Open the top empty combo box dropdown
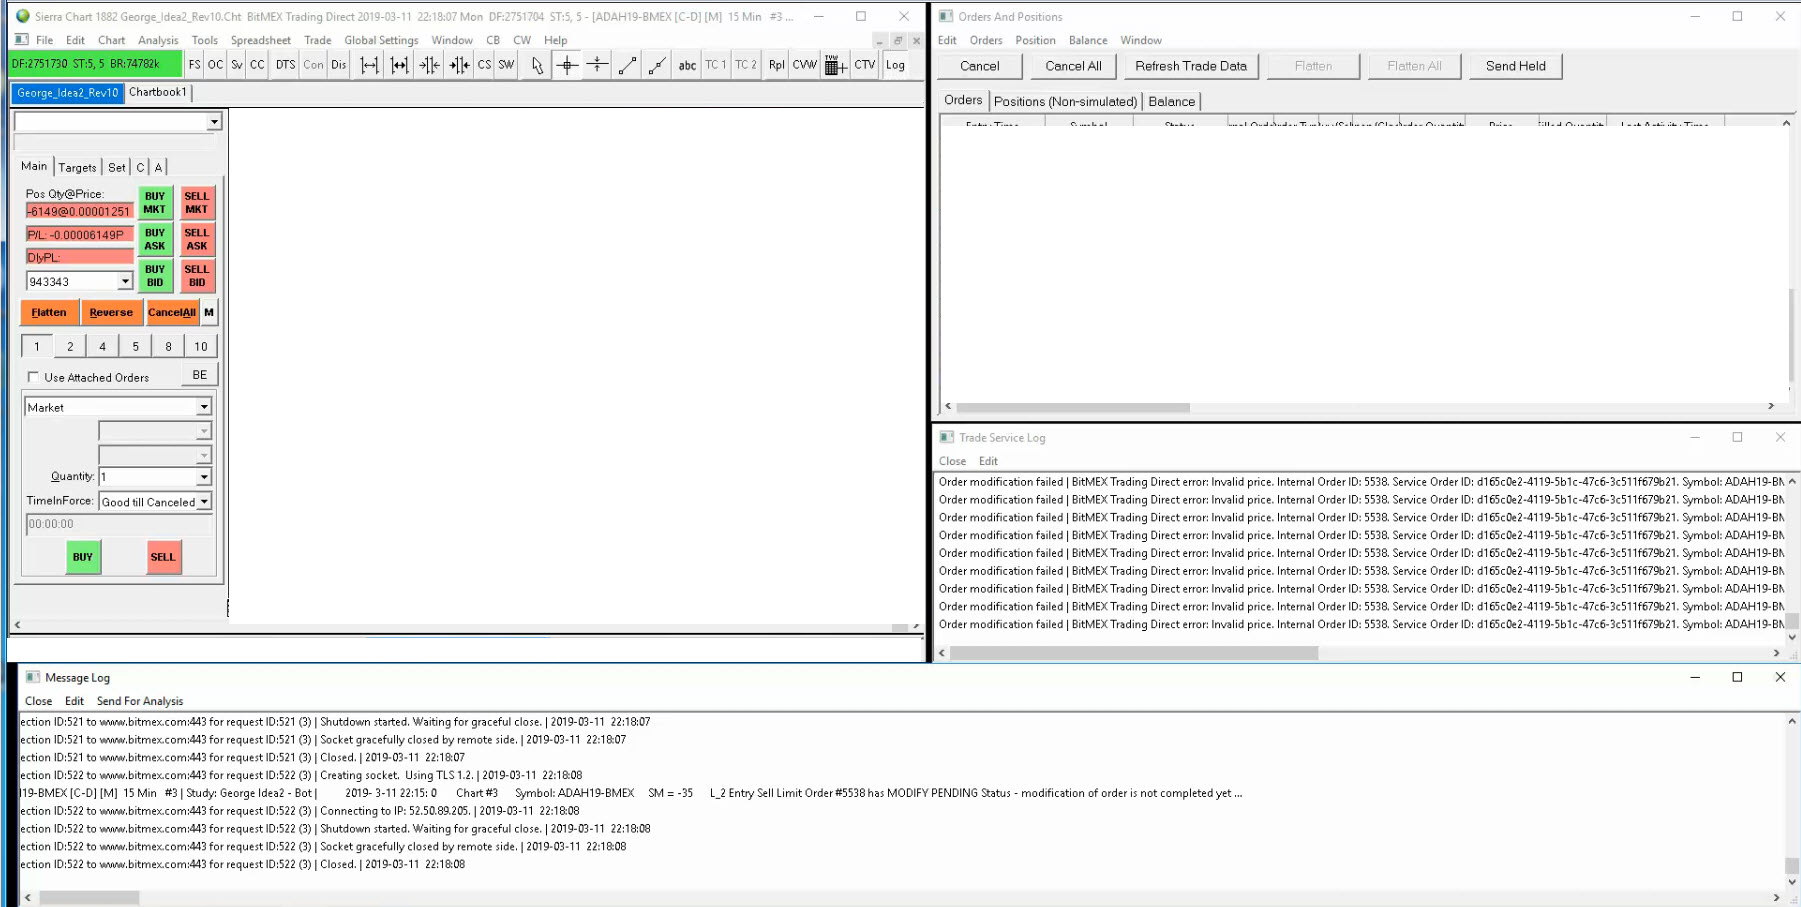The height and width of the screenshot is (907, 1801). click(214, 122)
